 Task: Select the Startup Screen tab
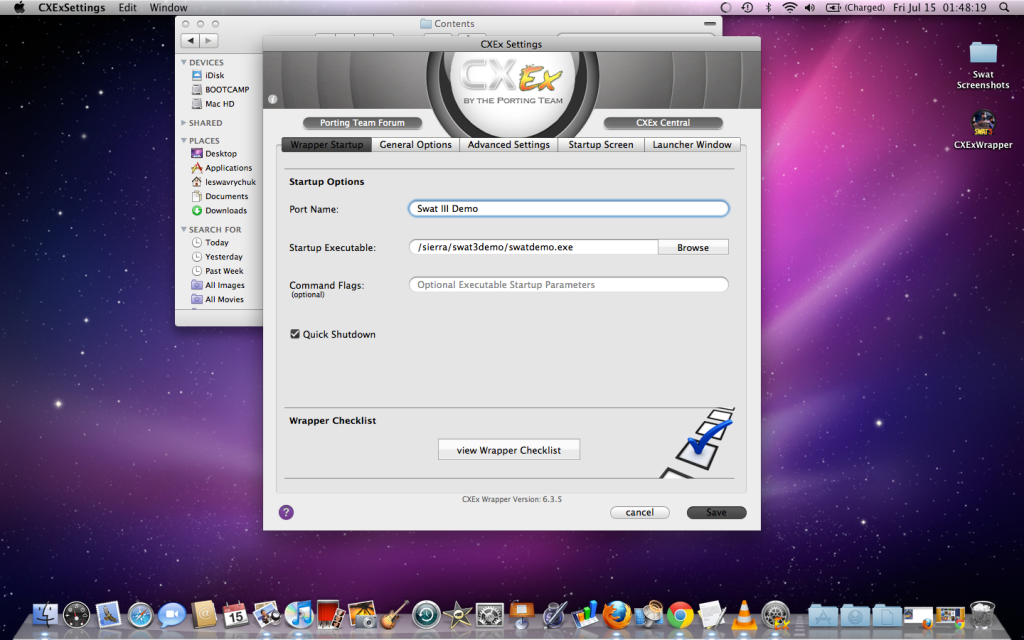pyautogui.click(x=601, y=144)
